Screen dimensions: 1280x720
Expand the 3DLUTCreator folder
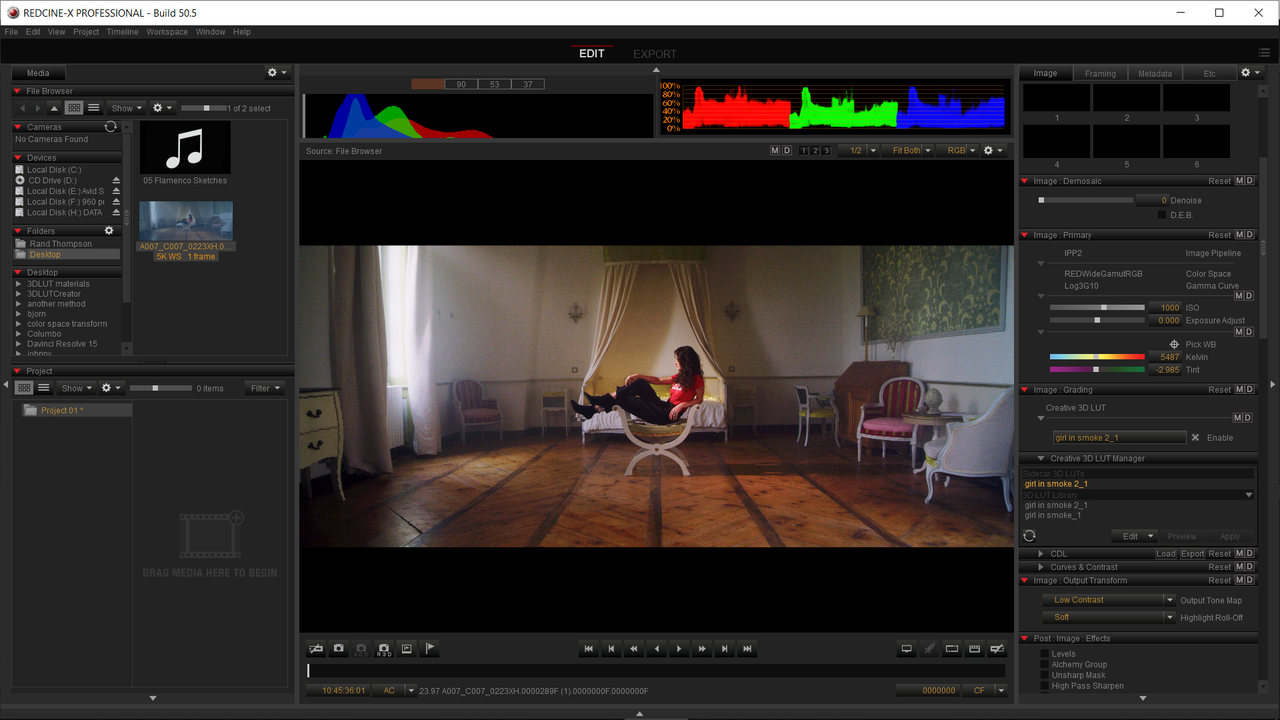click(19, 294)
